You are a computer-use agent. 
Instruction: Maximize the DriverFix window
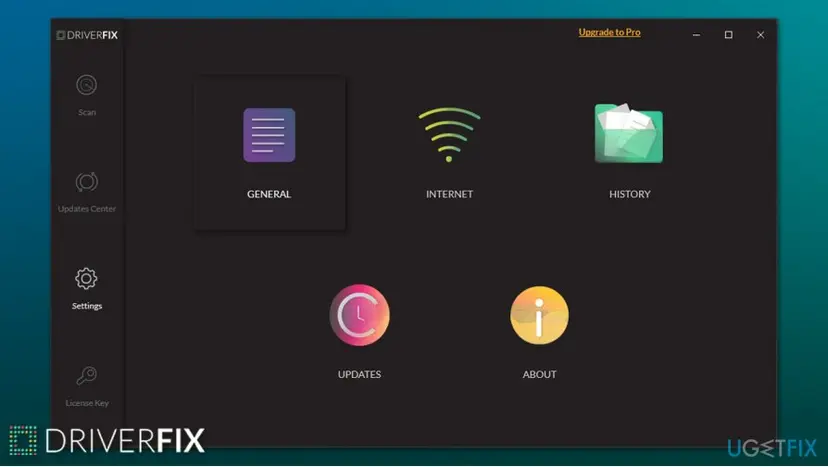coord(728,35)
